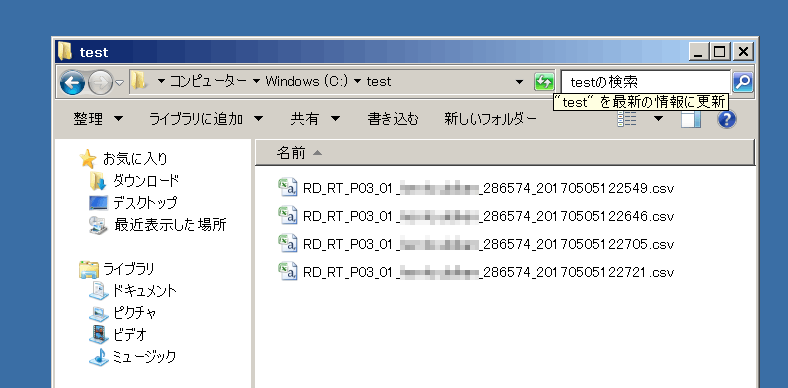The width and height of the screenshot is (788, 388).
Task: Click the ピクチャ library icon
Action: [98, 313]
